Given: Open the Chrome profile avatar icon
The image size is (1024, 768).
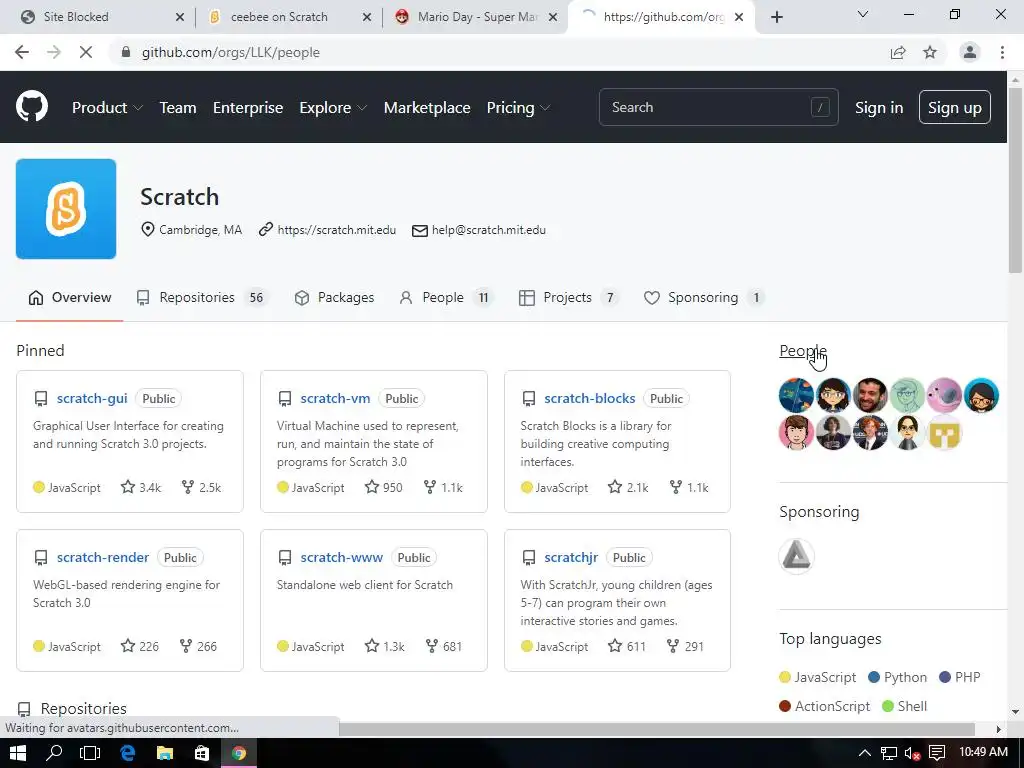Looking at the screenshot, I should [970, 52].
